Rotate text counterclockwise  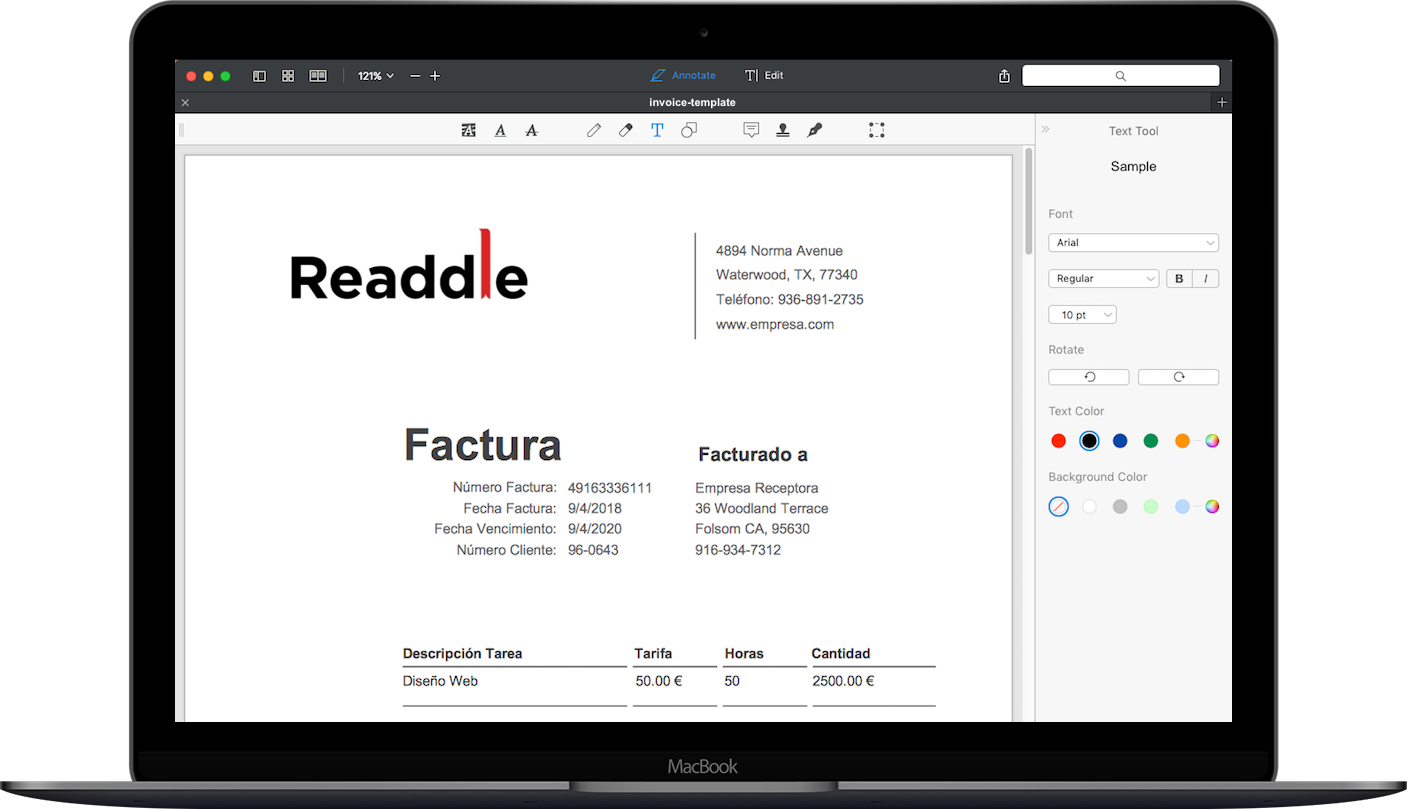1089,377
